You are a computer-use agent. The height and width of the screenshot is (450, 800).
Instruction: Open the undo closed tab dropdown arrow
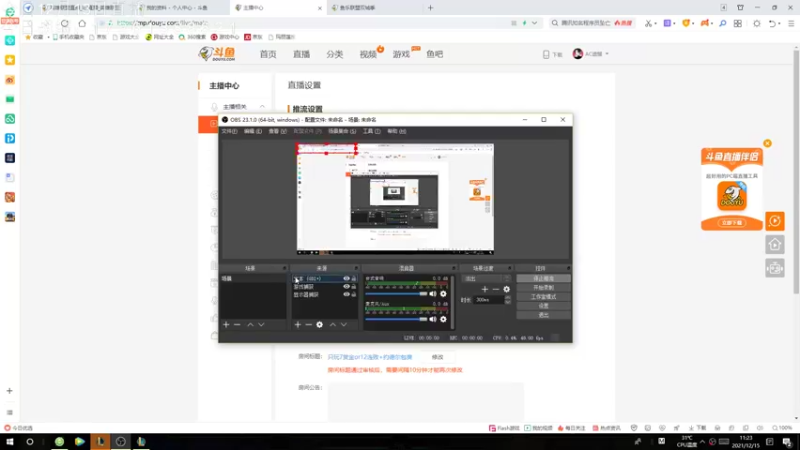pyautogui.click(x=780, y=24)
